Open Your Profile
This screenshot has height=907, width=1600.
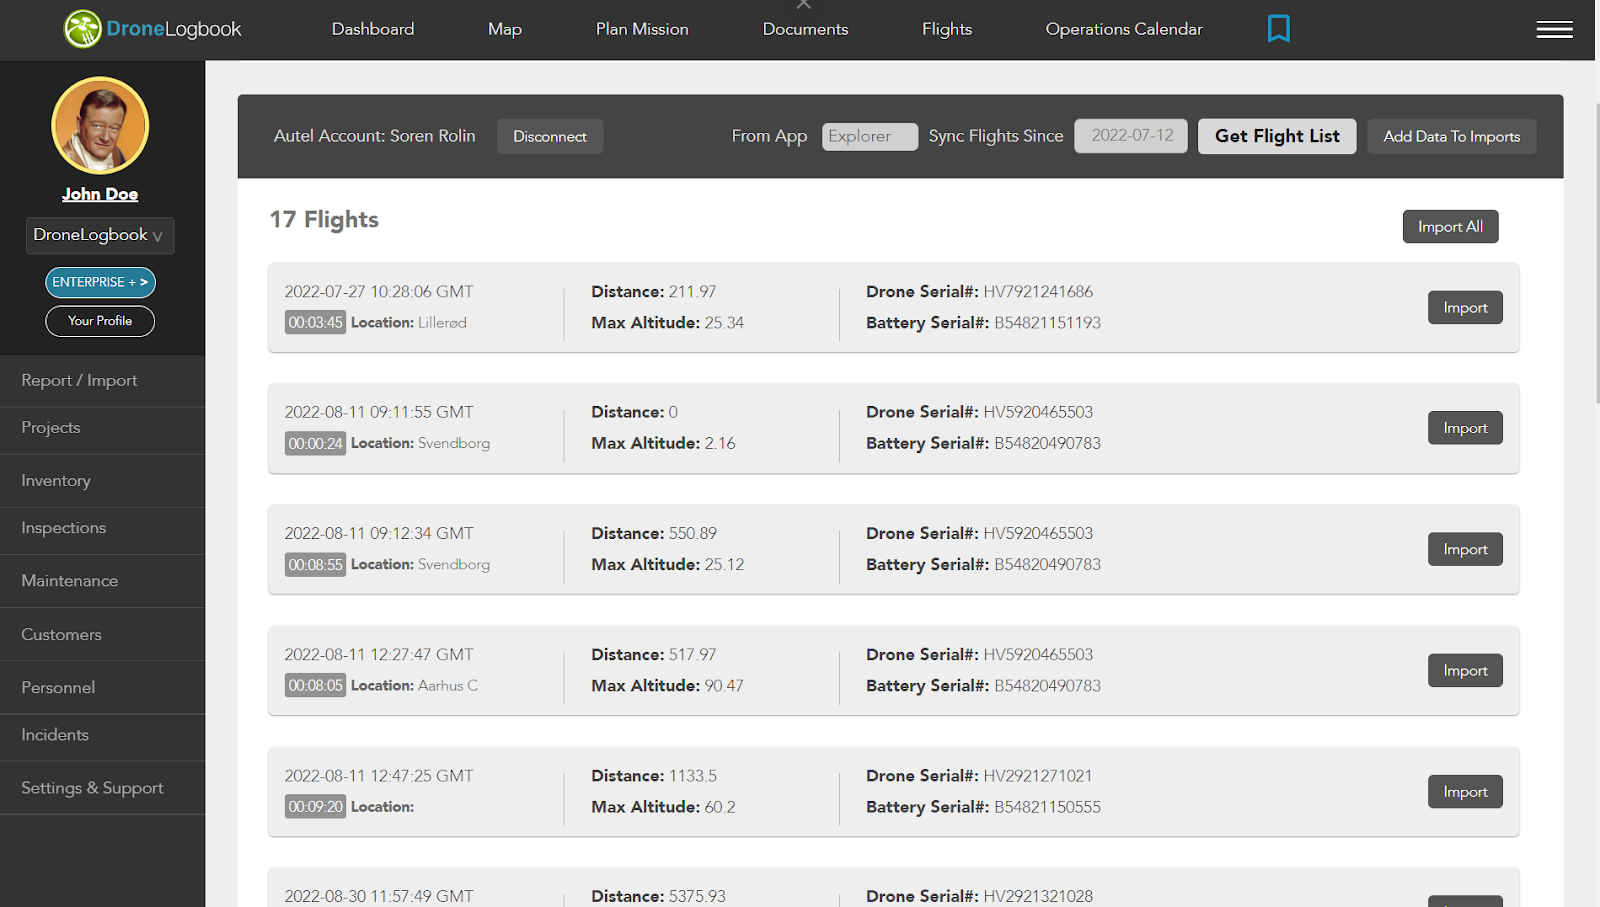click(x=100, y=321)
